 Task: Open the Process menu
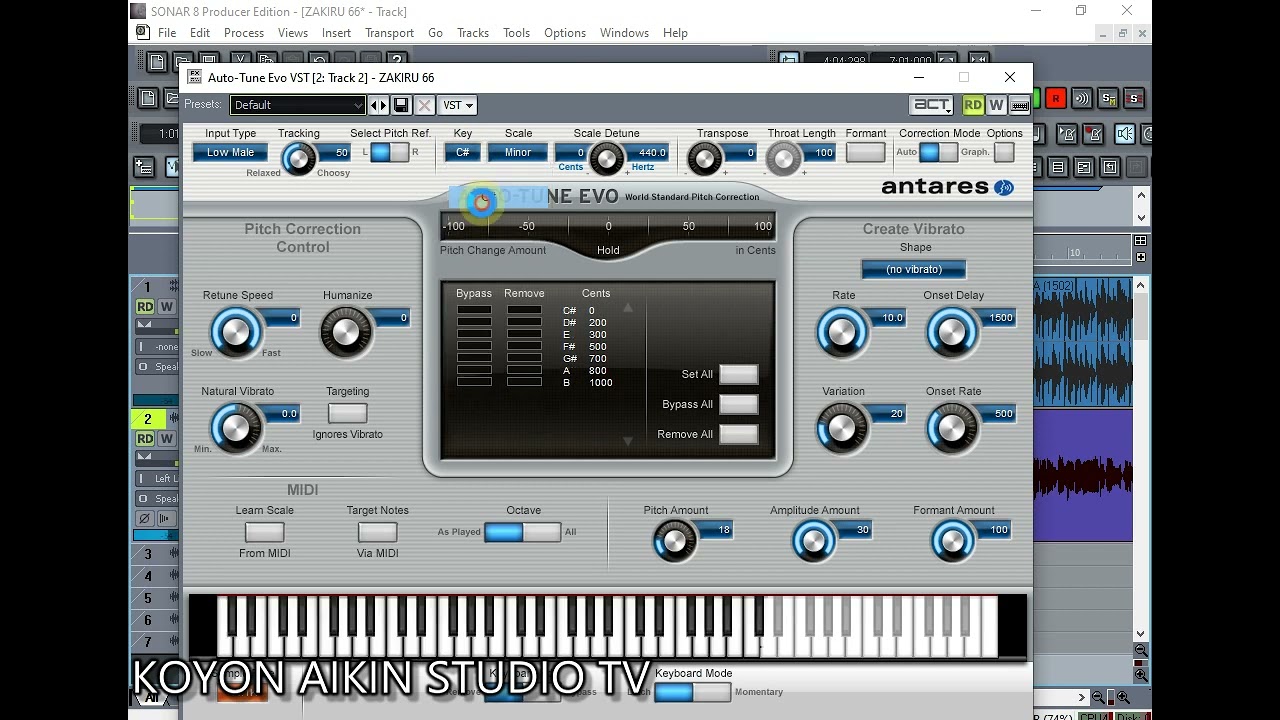(x=244, y=33)
